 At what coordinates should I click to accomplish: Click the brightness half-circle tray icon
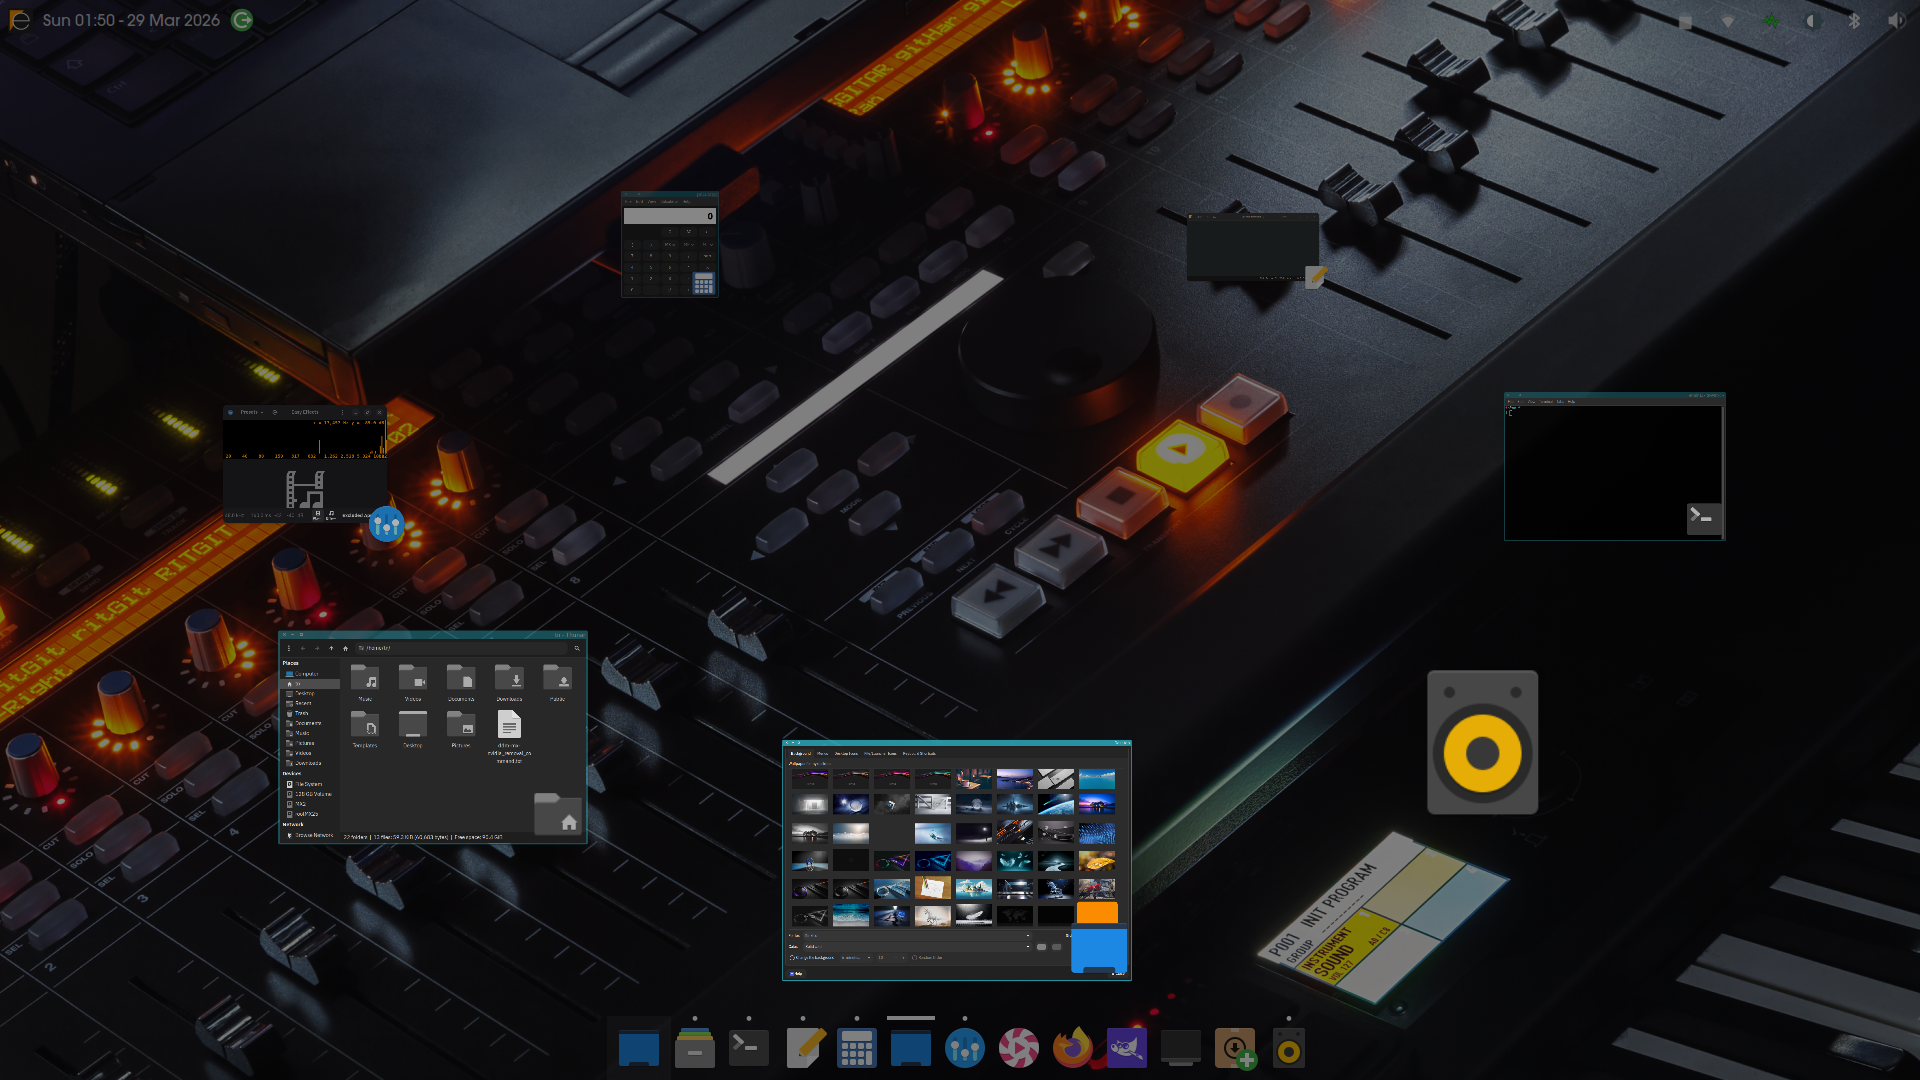[x=1812, y=21]
